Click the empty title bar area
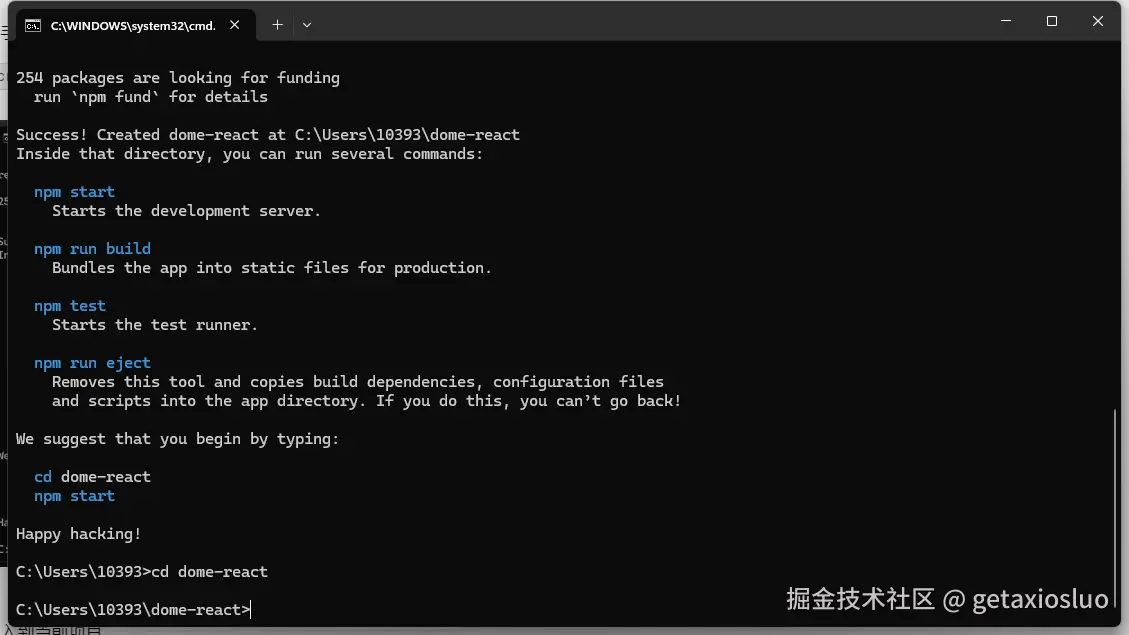 [650, 22]
